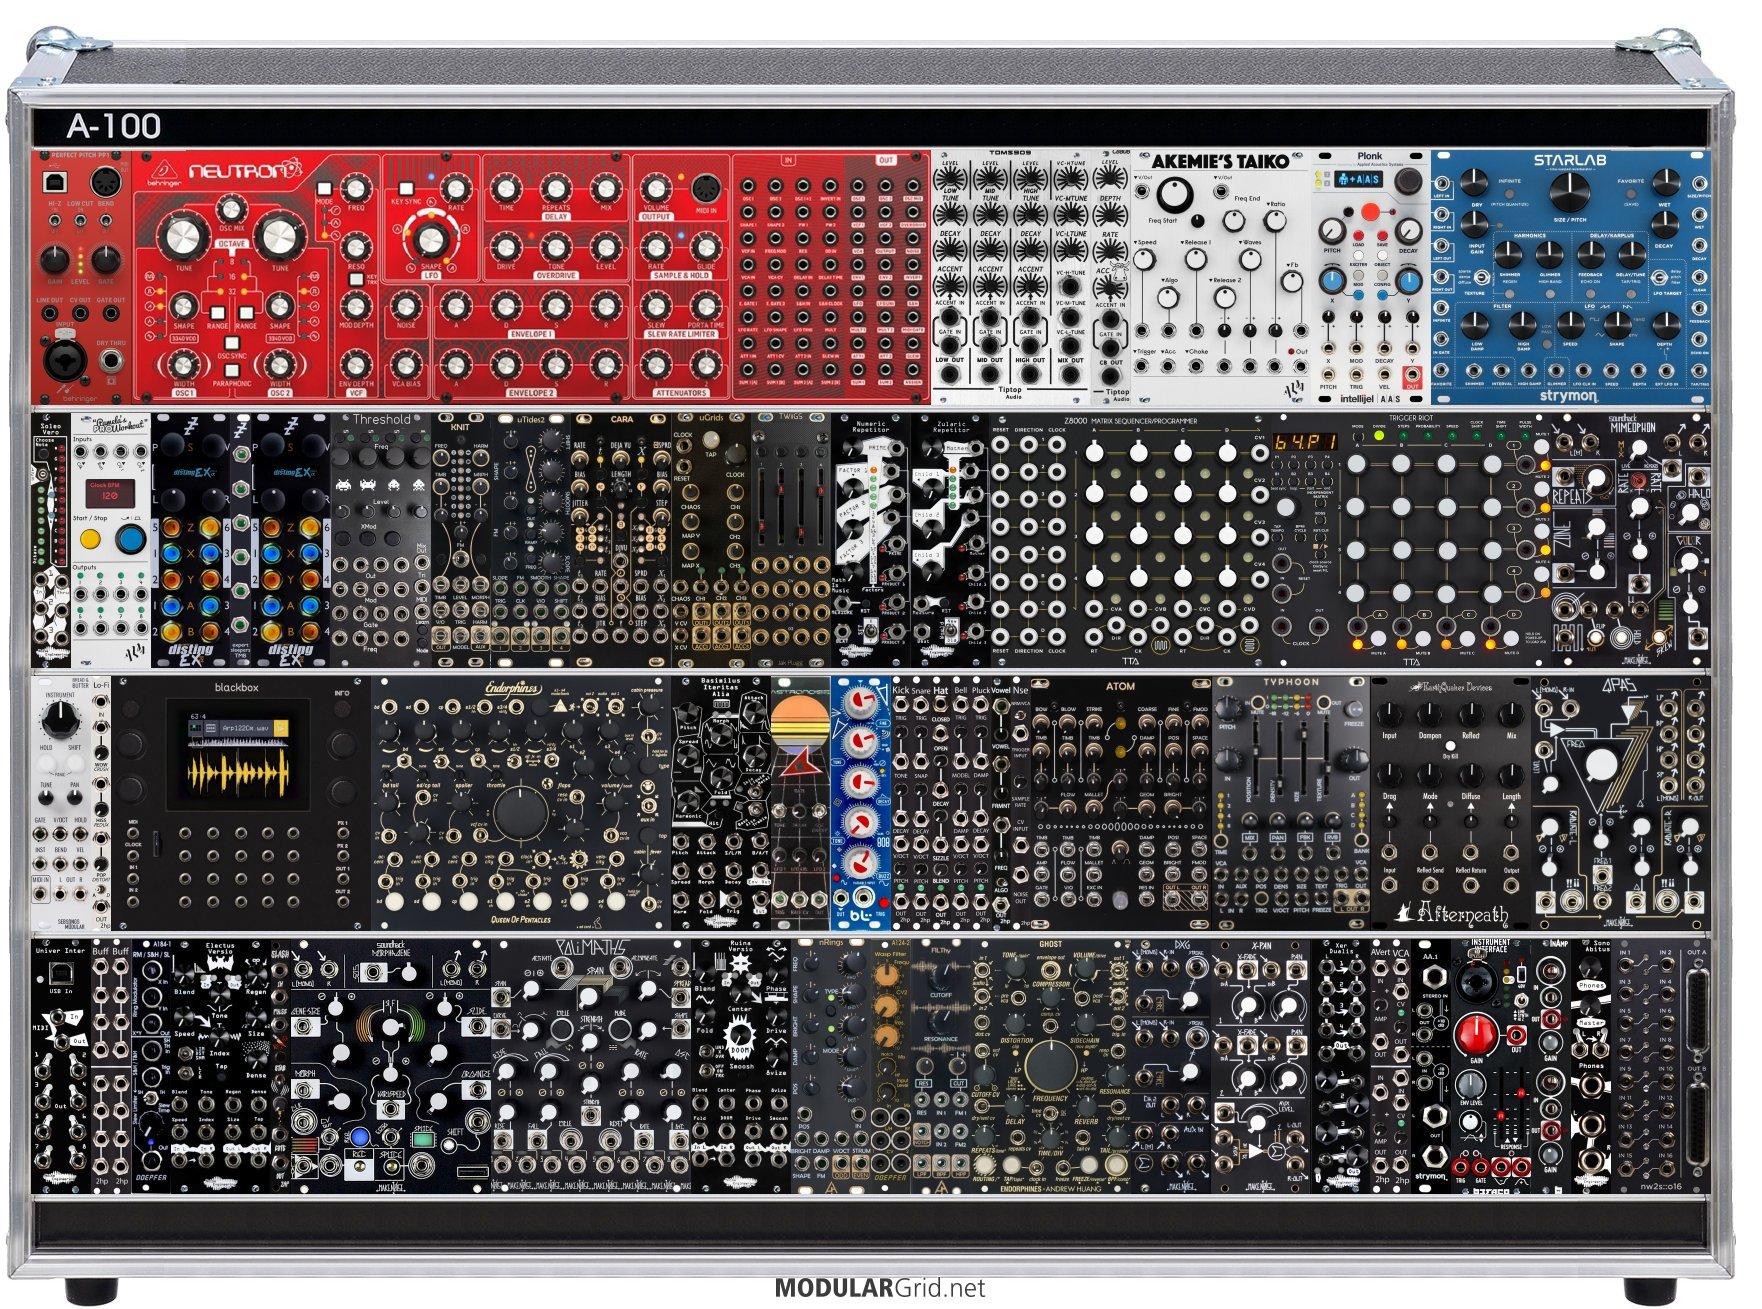1762x1309 pixels.
Task: Click the Endorphines logo on Queen of Pentacles
Action: pos(513,688)
